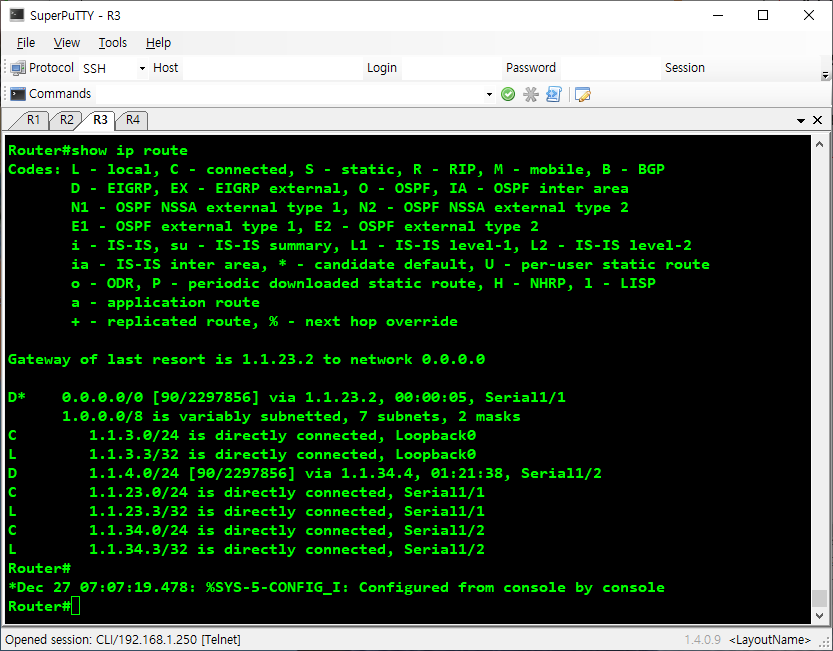Click the 1.1.34.0/24 Serial1/2 route
The height and width of the screenshot is (651, 833).
click(x=246, y=530)
